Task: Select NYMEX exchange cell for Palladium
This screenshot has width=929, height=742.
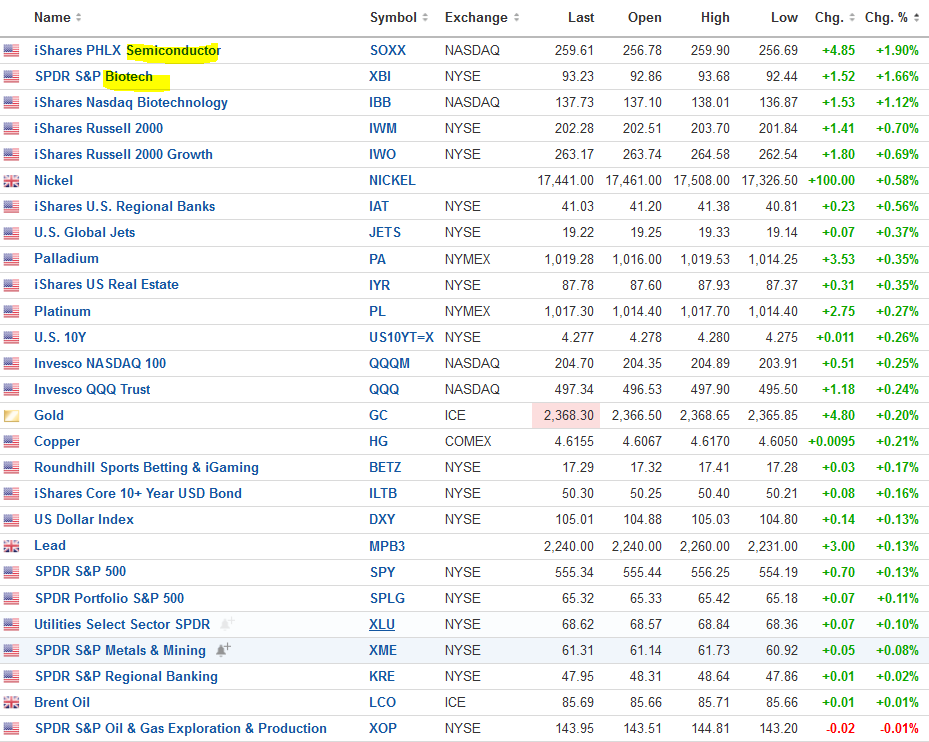Action: tap(467, 259)
